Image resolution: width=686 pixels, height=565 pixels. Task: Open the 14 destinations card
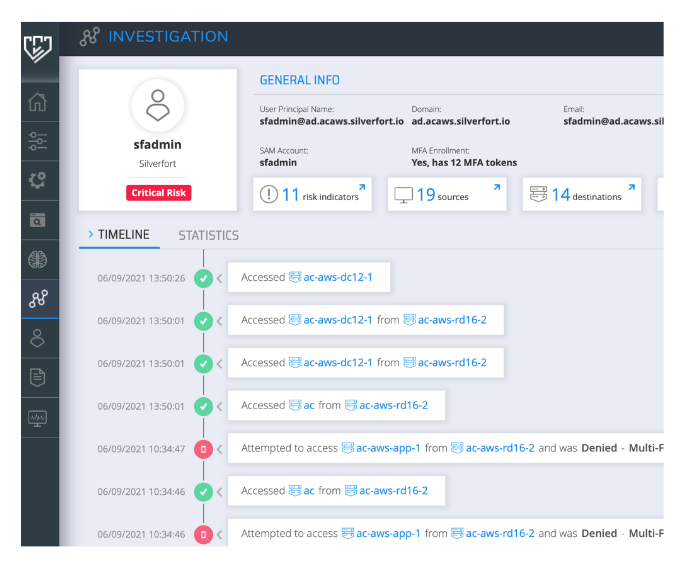point(581,195)
